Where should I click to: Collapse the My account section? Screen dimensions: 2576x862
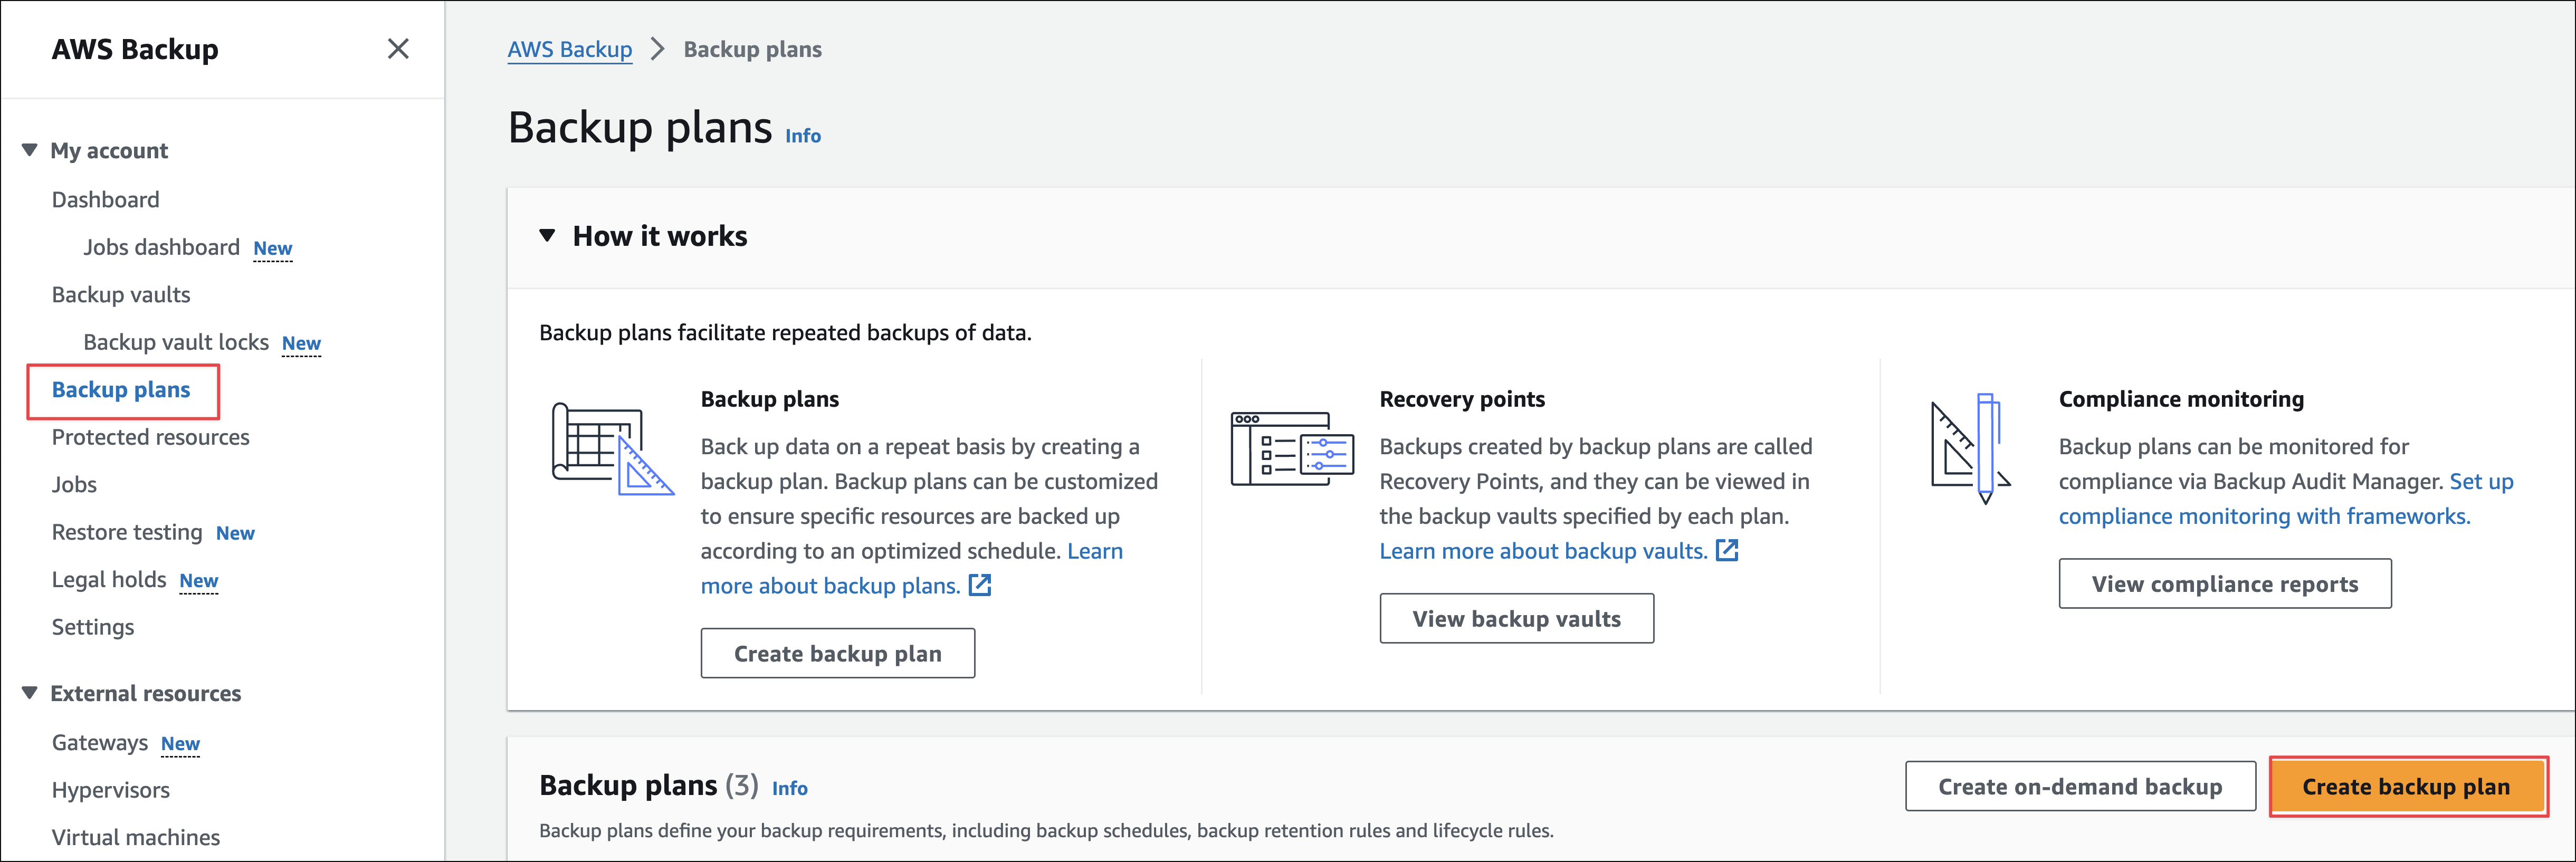click(x=30, y=150)
